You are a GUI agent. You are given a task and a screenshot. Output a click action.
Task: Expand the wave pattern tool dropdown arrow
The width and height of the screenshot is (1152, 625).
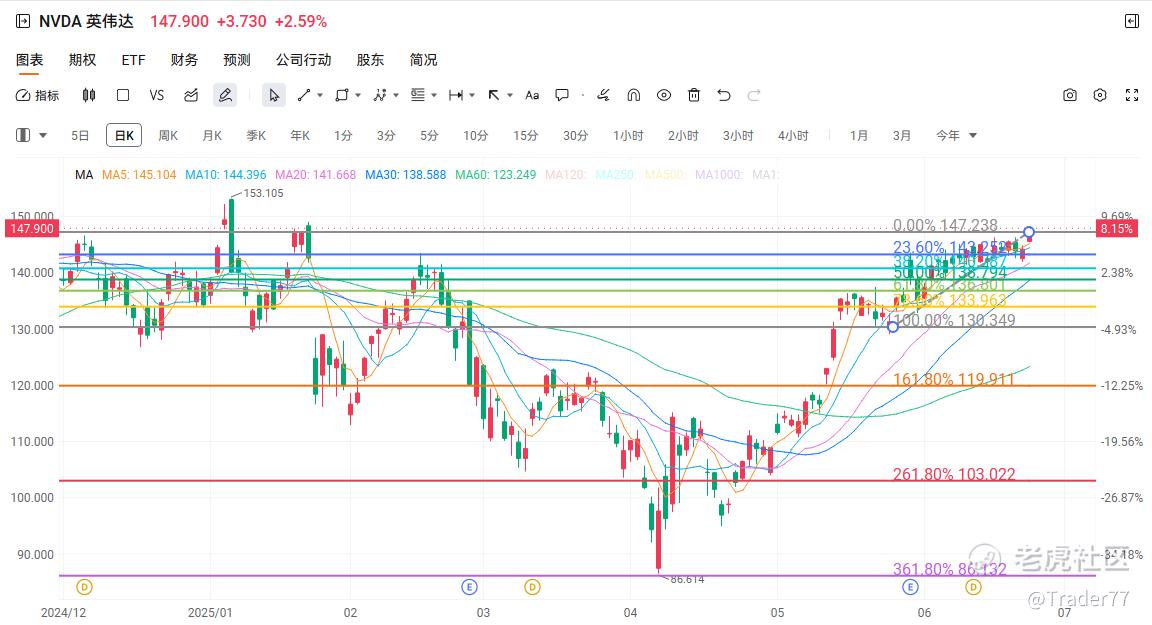396,95
